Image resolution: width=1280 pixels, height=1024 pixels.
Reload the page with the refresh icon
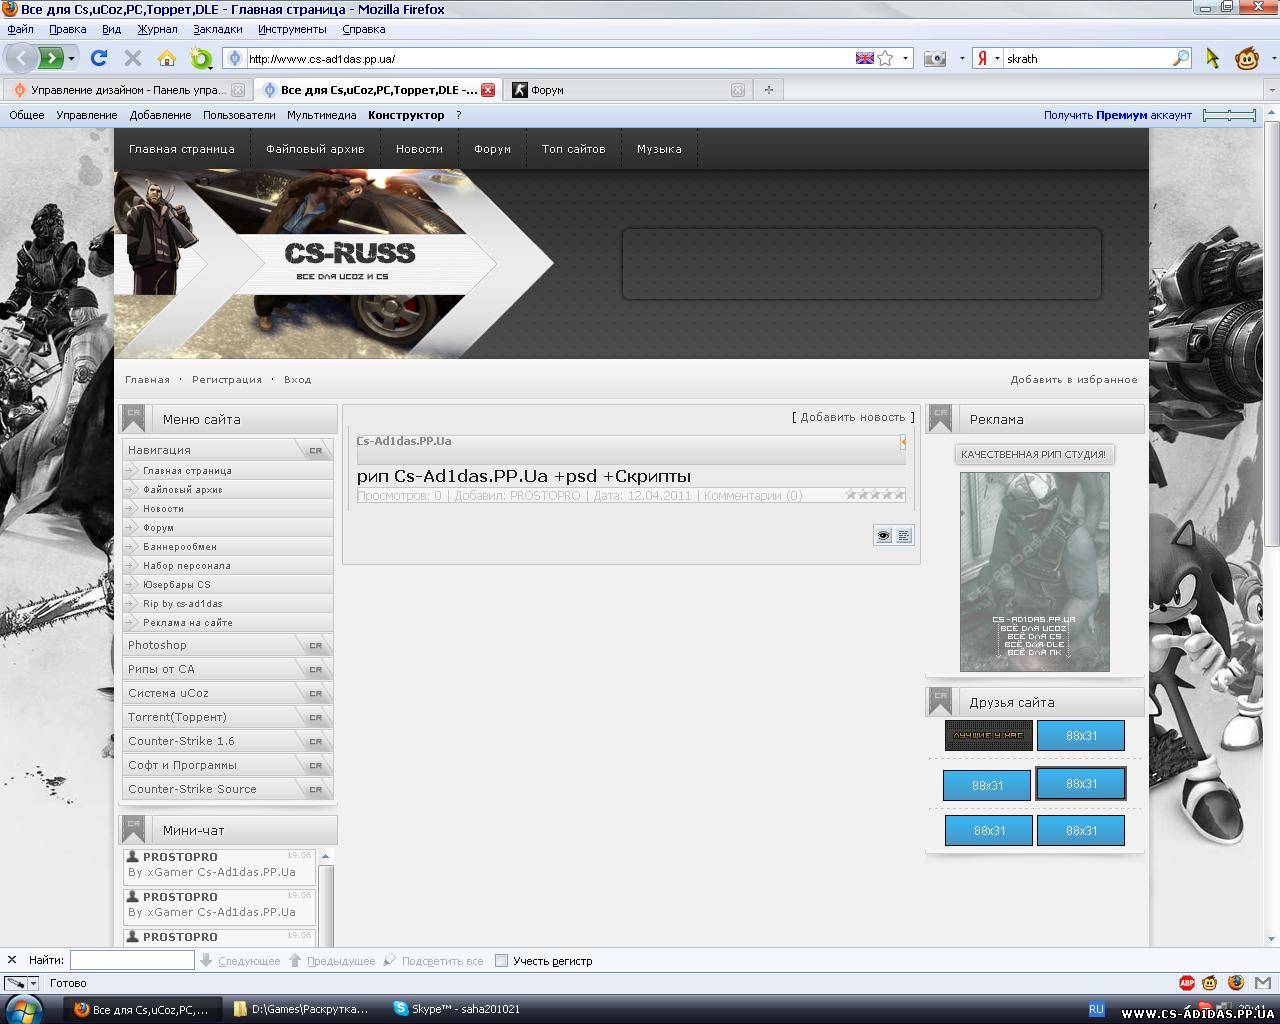[99, 58]
